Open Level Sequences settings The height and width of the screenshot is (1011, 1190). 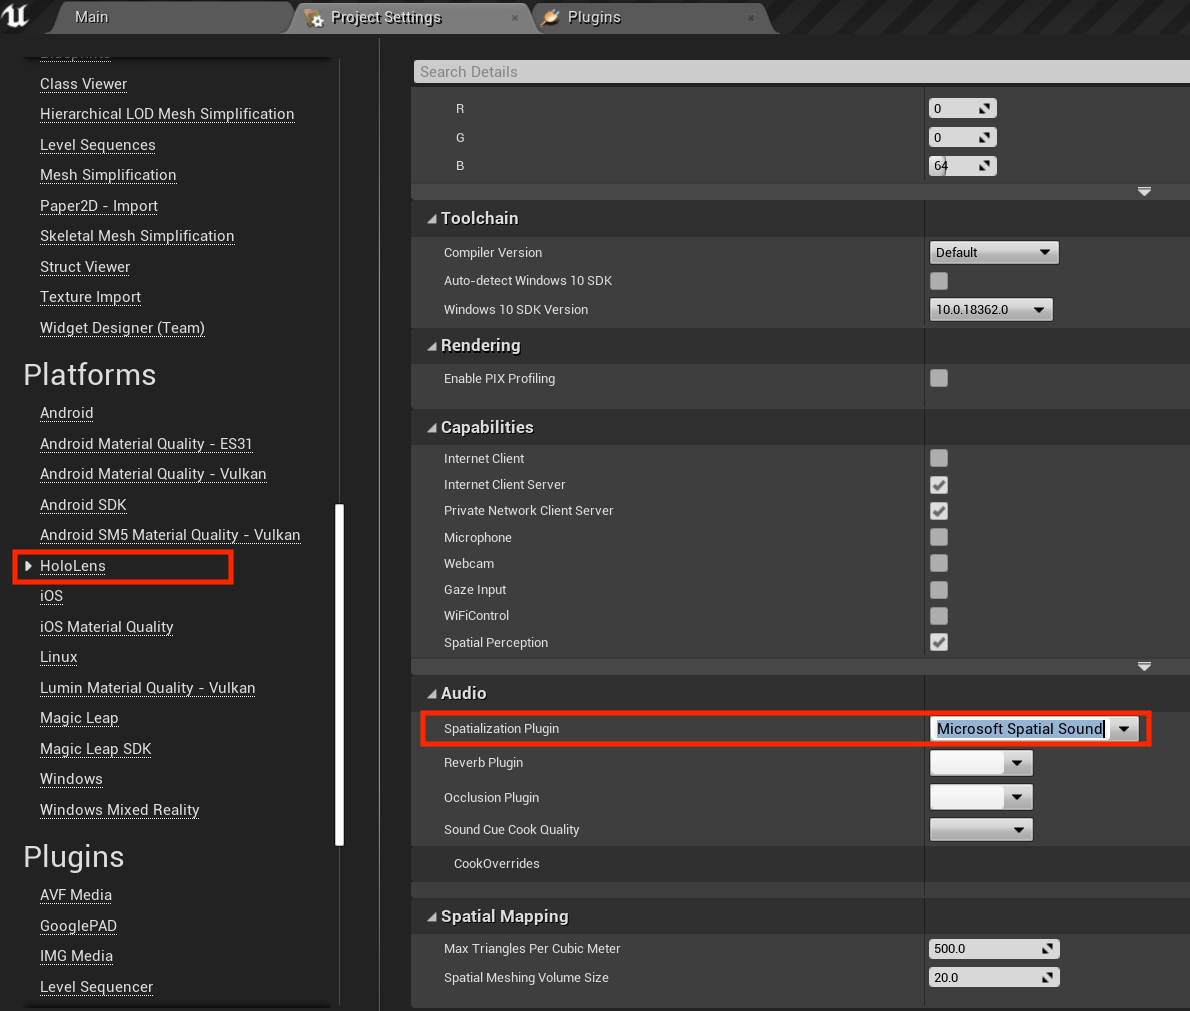pyautogui.click(x=97, y=145)
